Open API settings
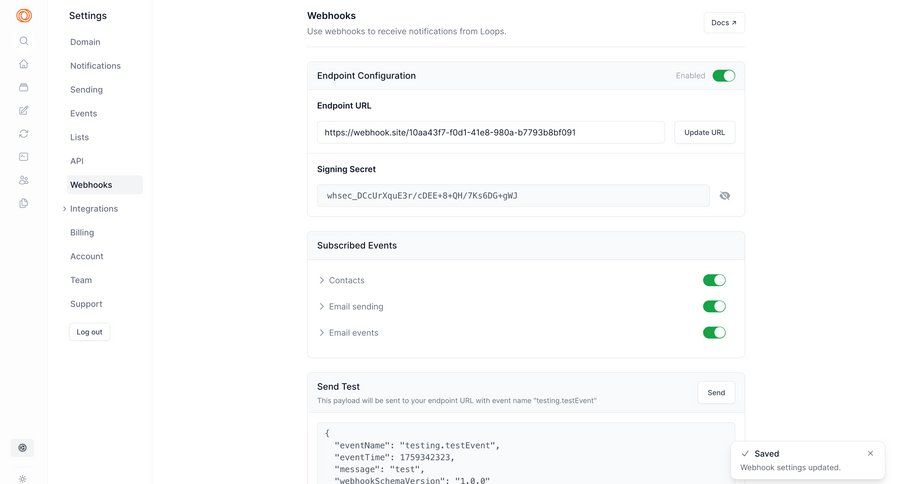 (76, 161)
